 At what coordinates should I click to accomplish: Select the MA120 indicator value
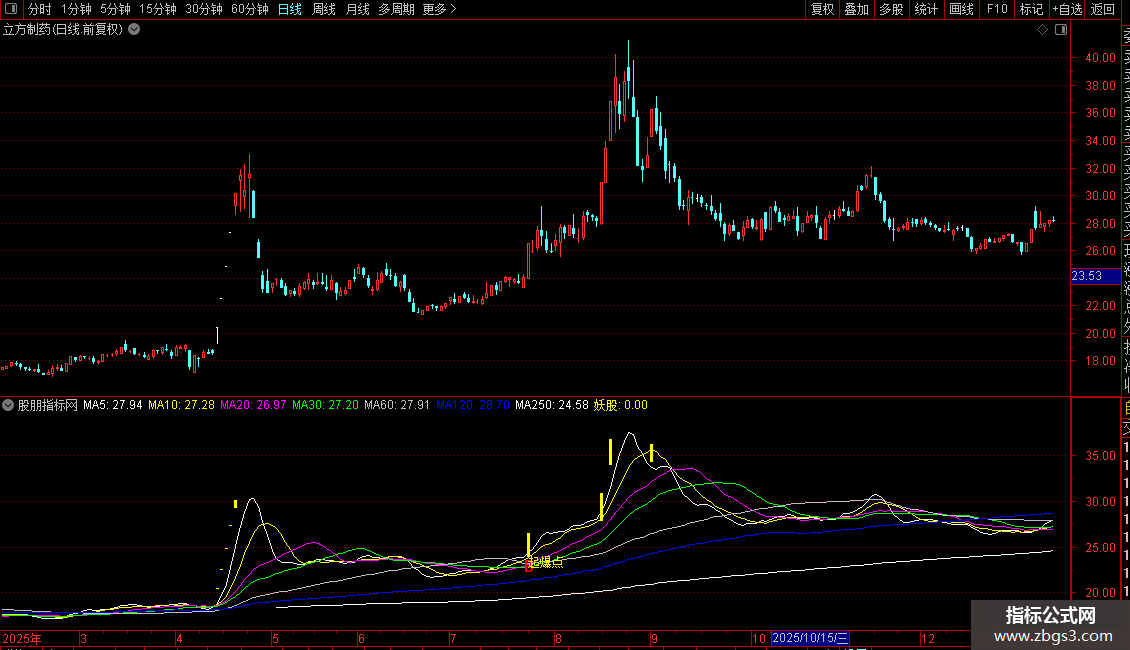pos(473,405)
